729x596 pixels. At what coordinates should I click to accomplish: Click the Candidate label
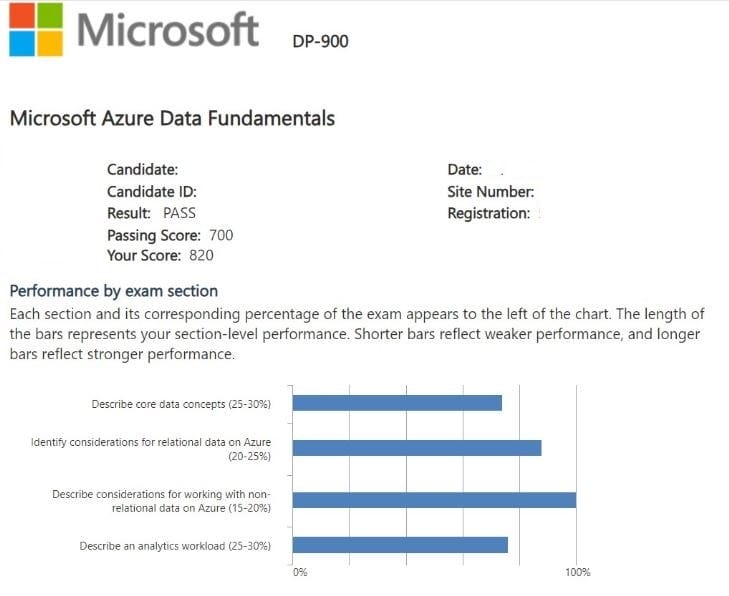[142, 170]
